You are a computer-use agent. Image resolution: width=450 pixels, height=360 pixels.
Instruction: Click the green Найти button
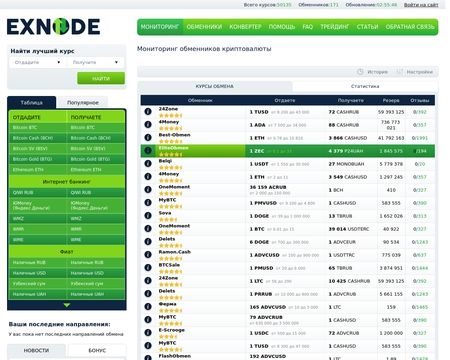coord(101,78)
